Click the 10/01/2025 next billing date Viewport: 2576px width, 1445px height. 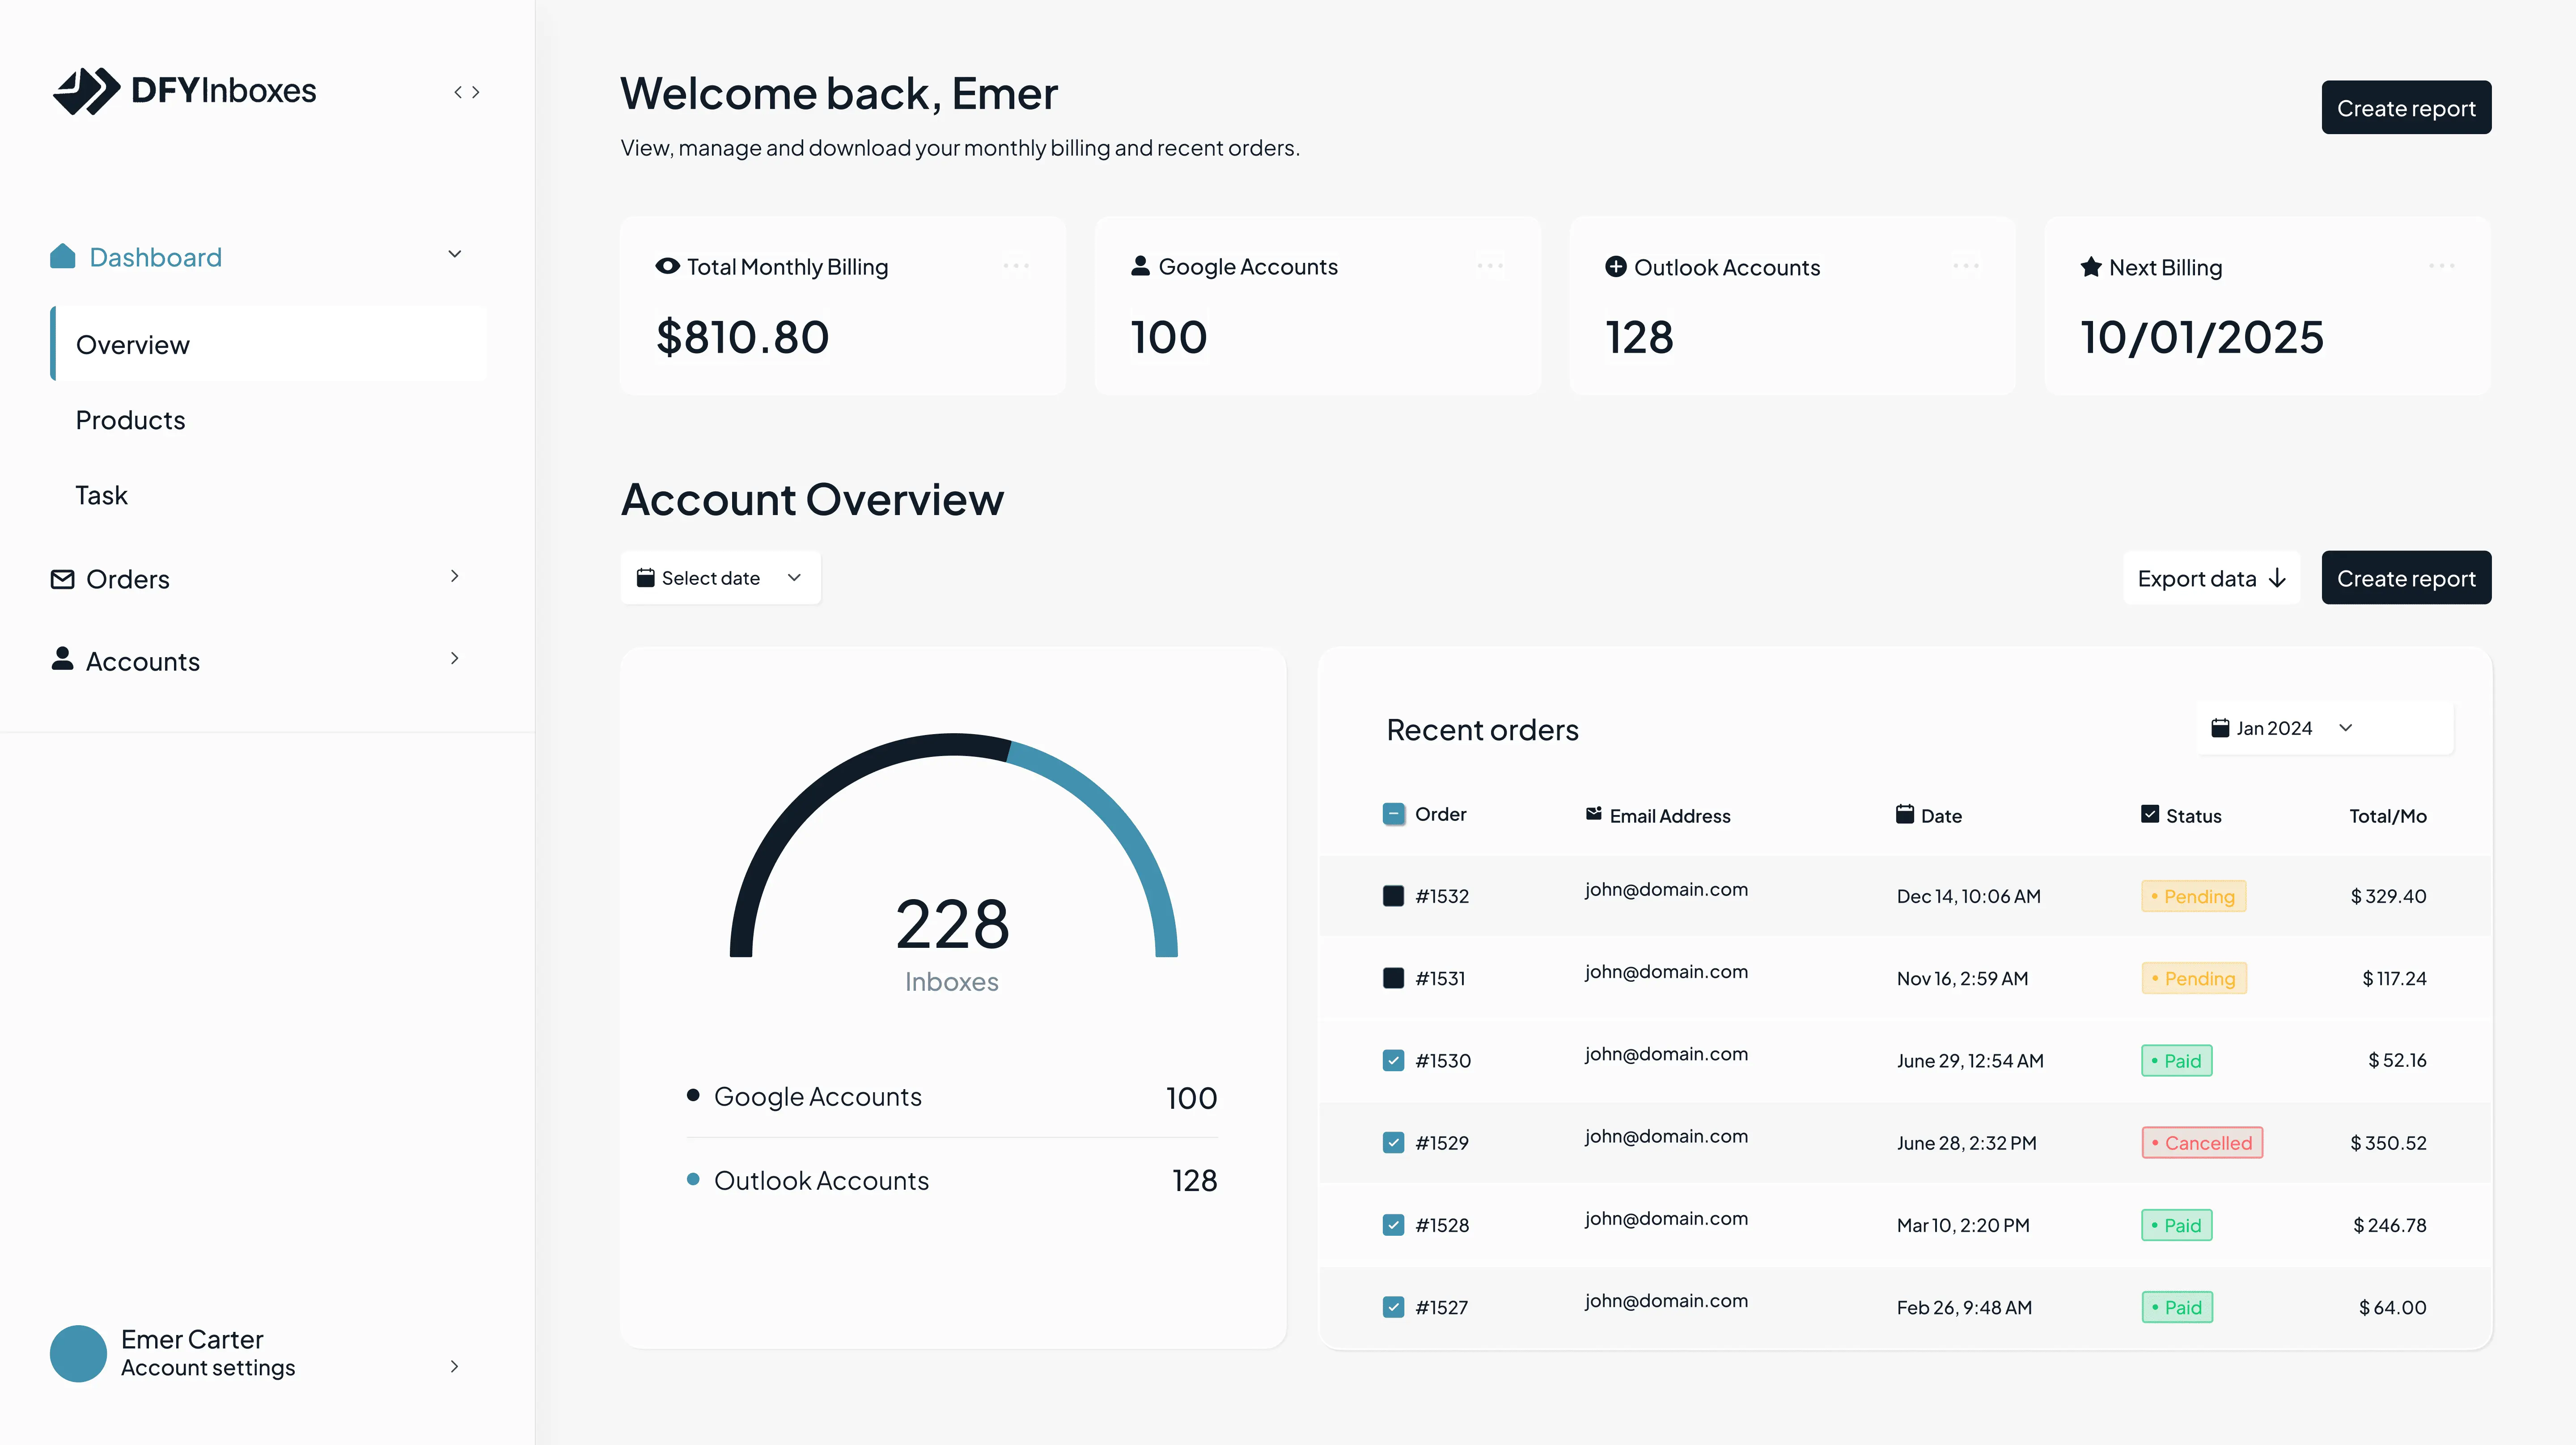click(2202, 337)
